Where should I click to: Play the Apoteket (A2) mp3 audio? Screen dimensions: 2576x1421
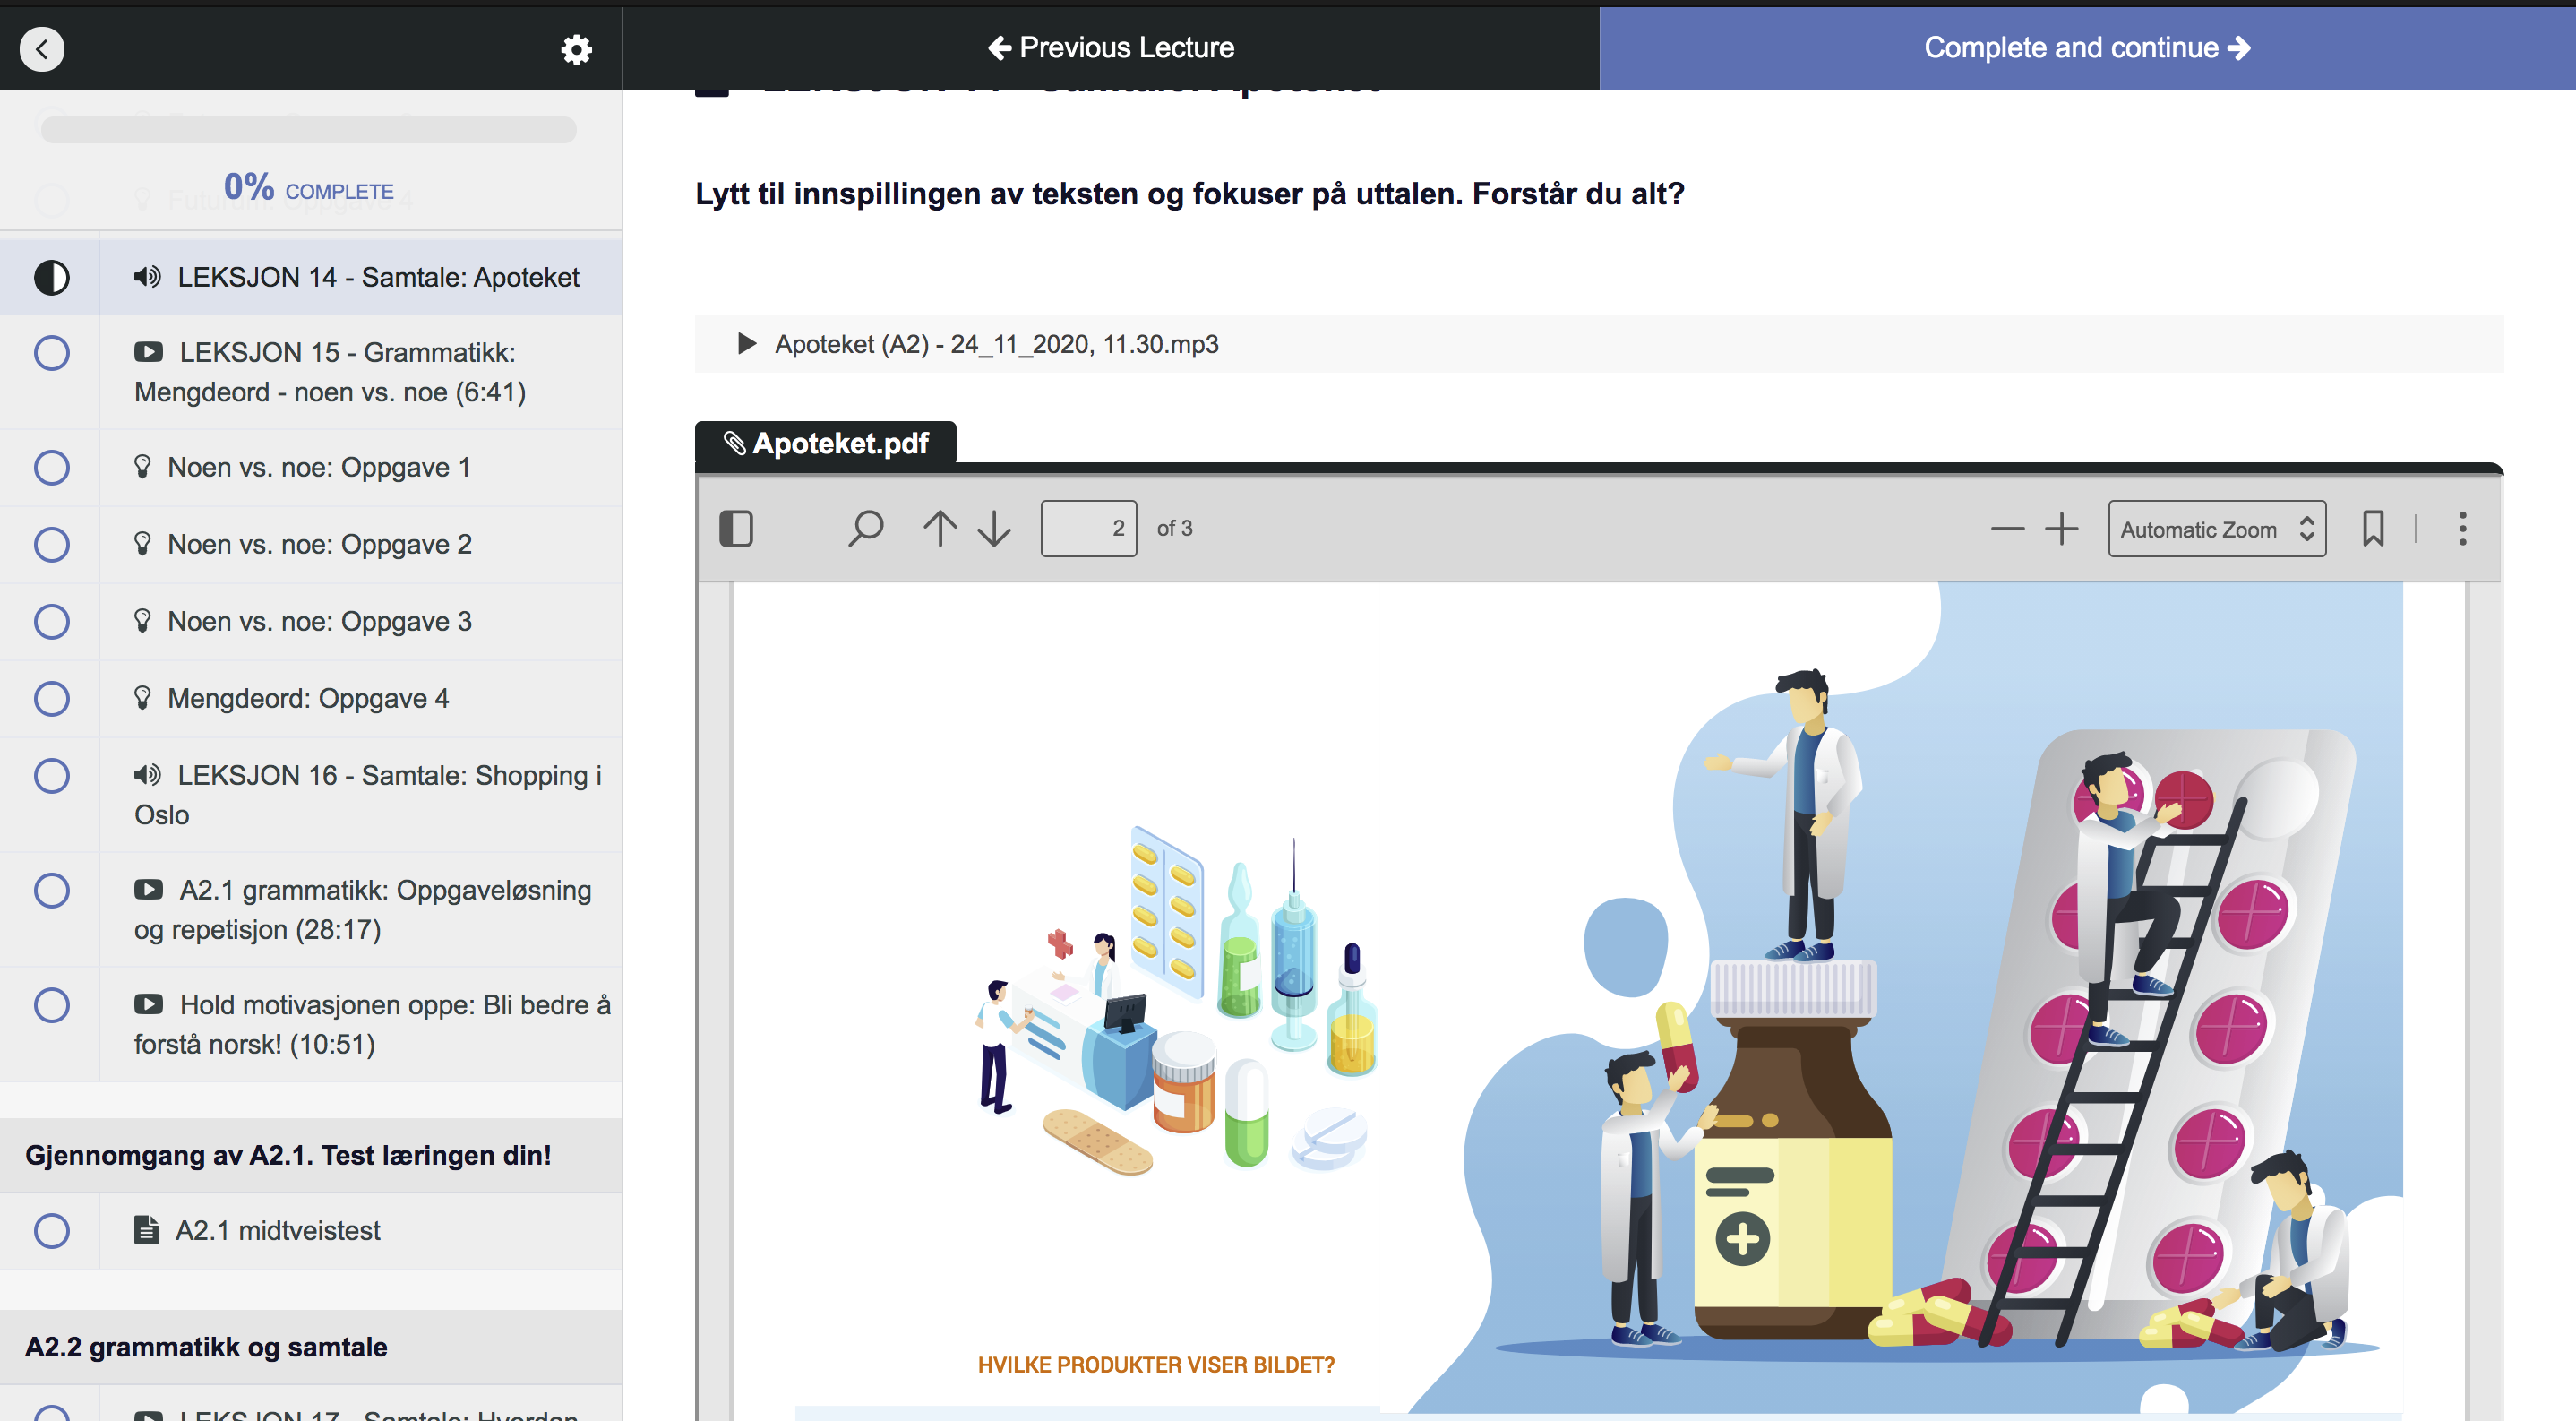pyautogui.click(x=746, y=344)
